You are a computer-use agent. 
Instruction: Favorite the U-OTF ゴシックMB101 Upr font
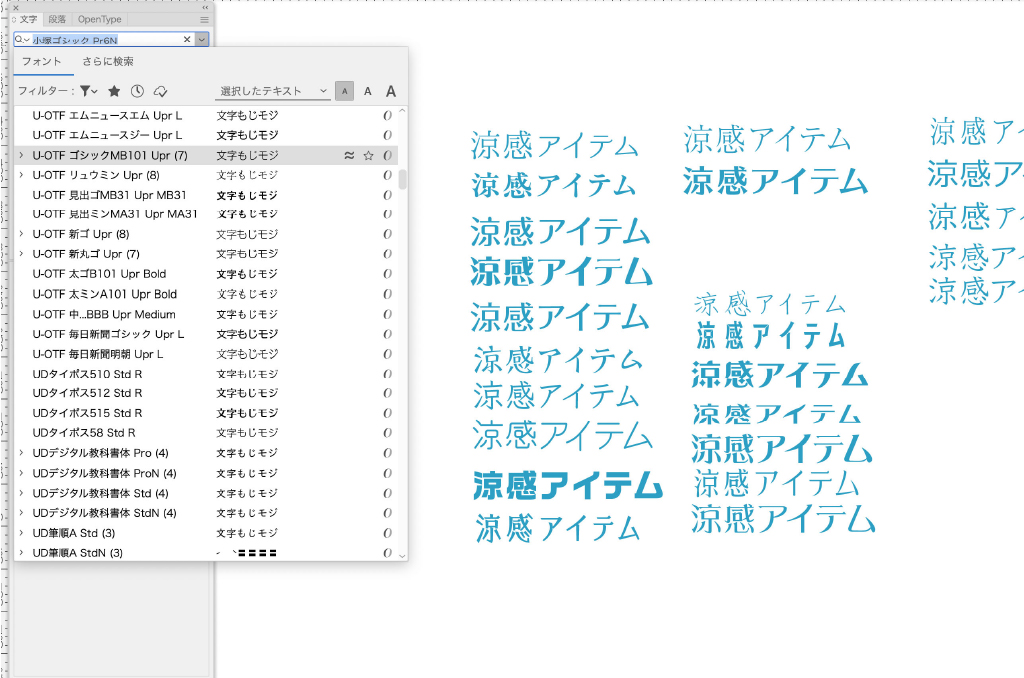point(368,156)
